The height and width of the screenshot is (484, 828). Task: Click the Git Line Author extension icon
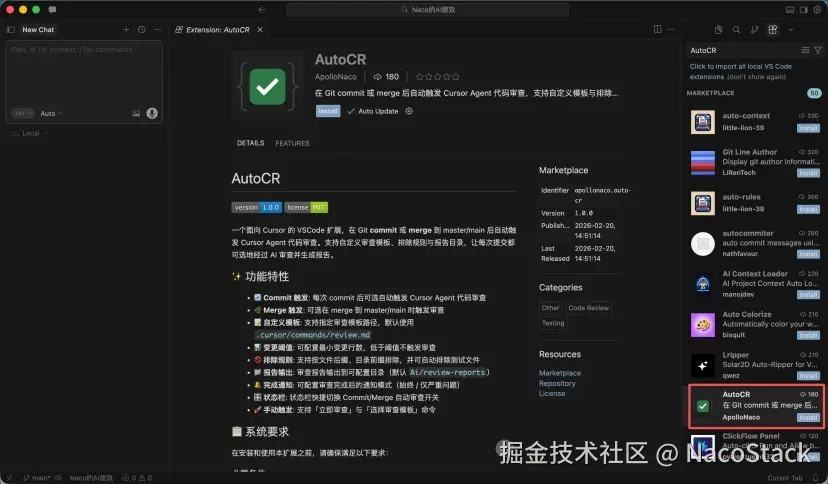click(703, 163)
